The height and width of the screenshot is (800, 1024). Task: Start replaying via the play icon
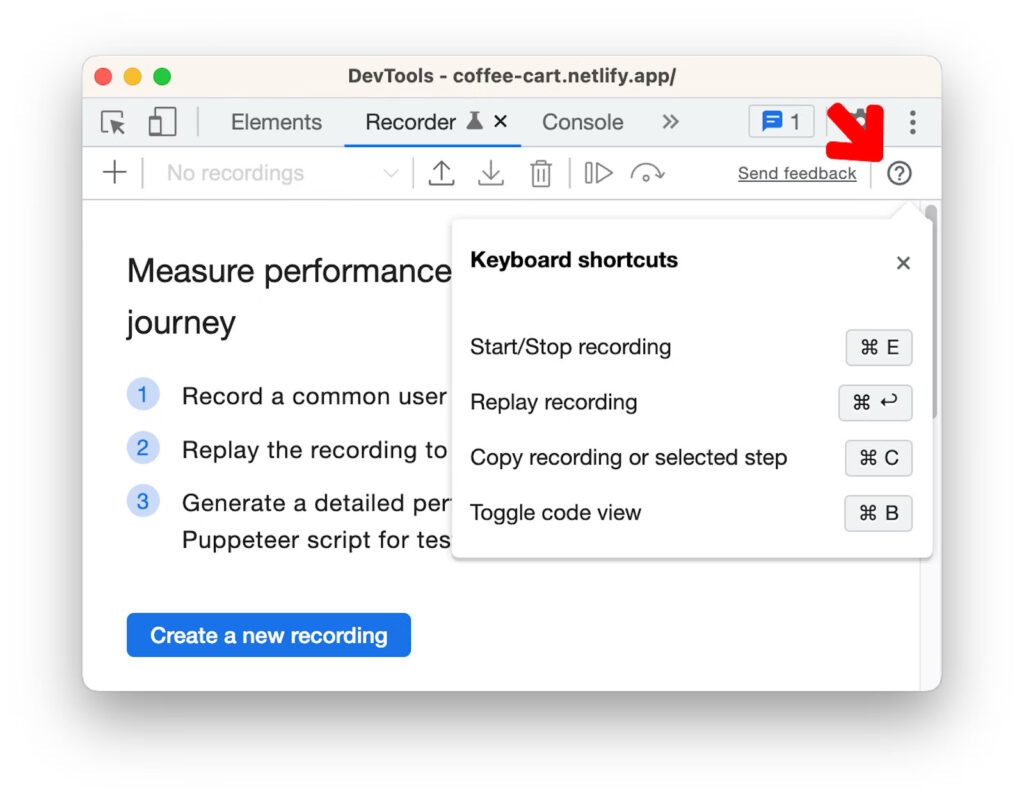597,172
